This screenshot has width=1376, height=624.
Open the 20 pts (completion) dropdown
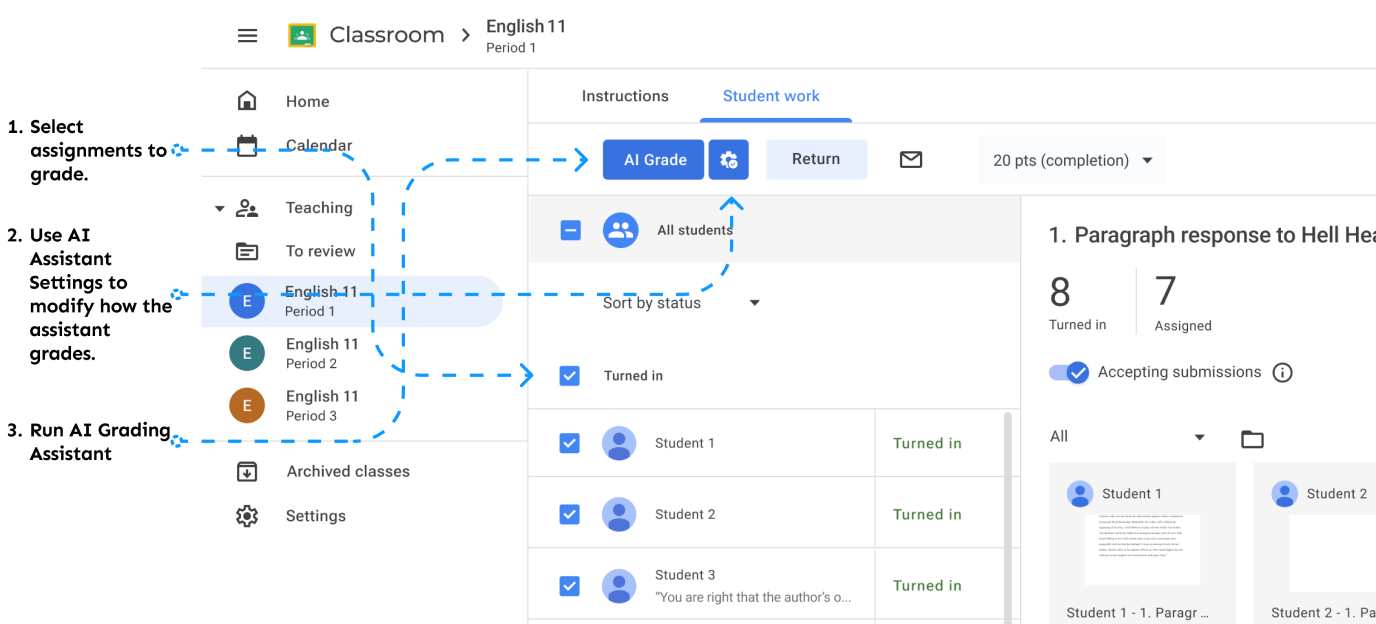[1072, 160]
